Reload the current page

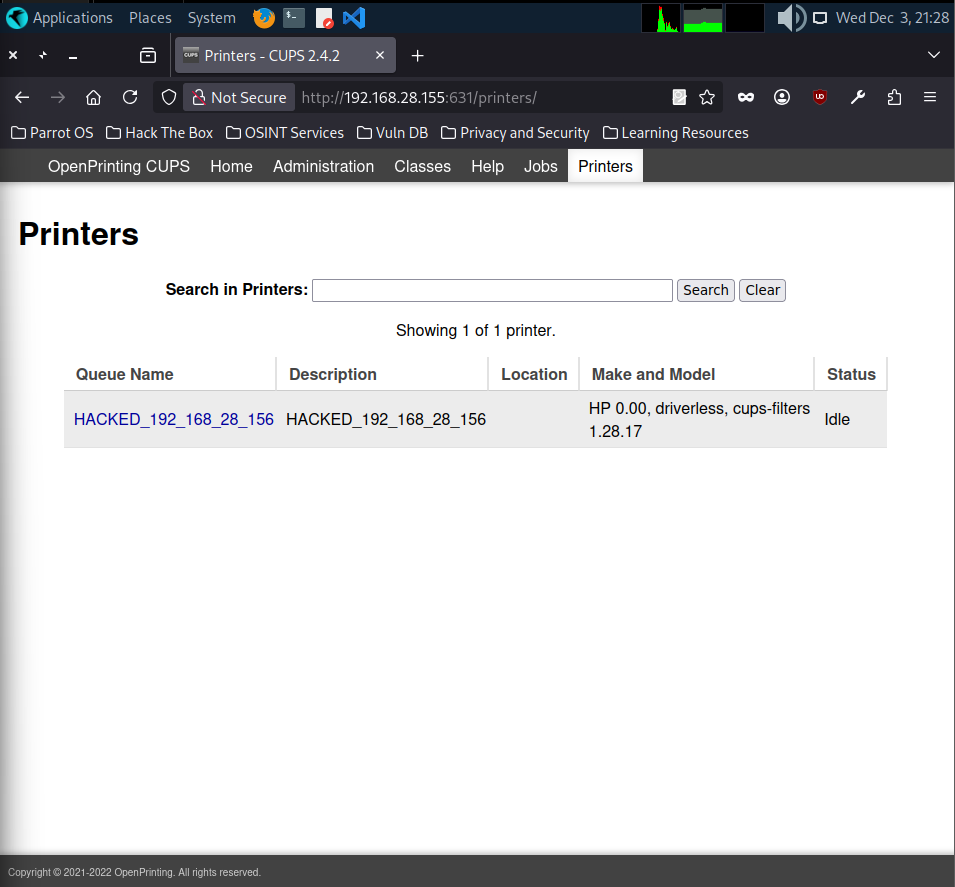click(130, 97)
